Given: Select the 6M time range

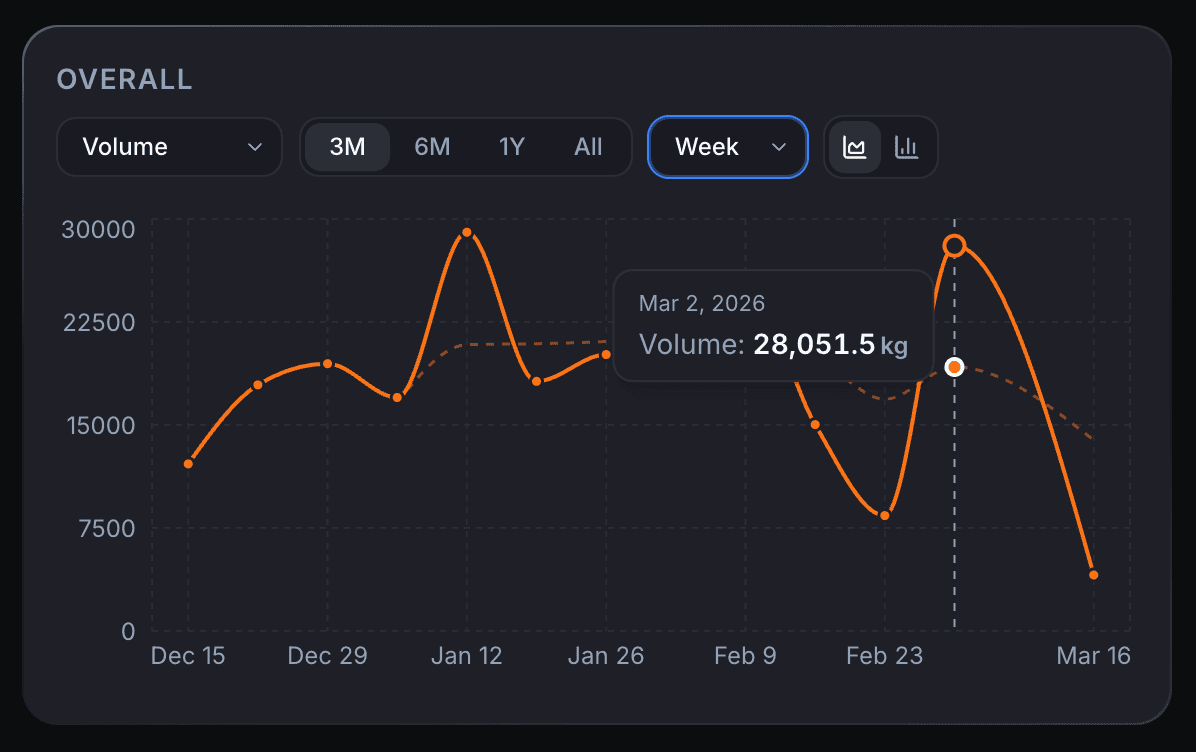Looking at the screenshot, I should pyautogui.click(x=432, y=147).
